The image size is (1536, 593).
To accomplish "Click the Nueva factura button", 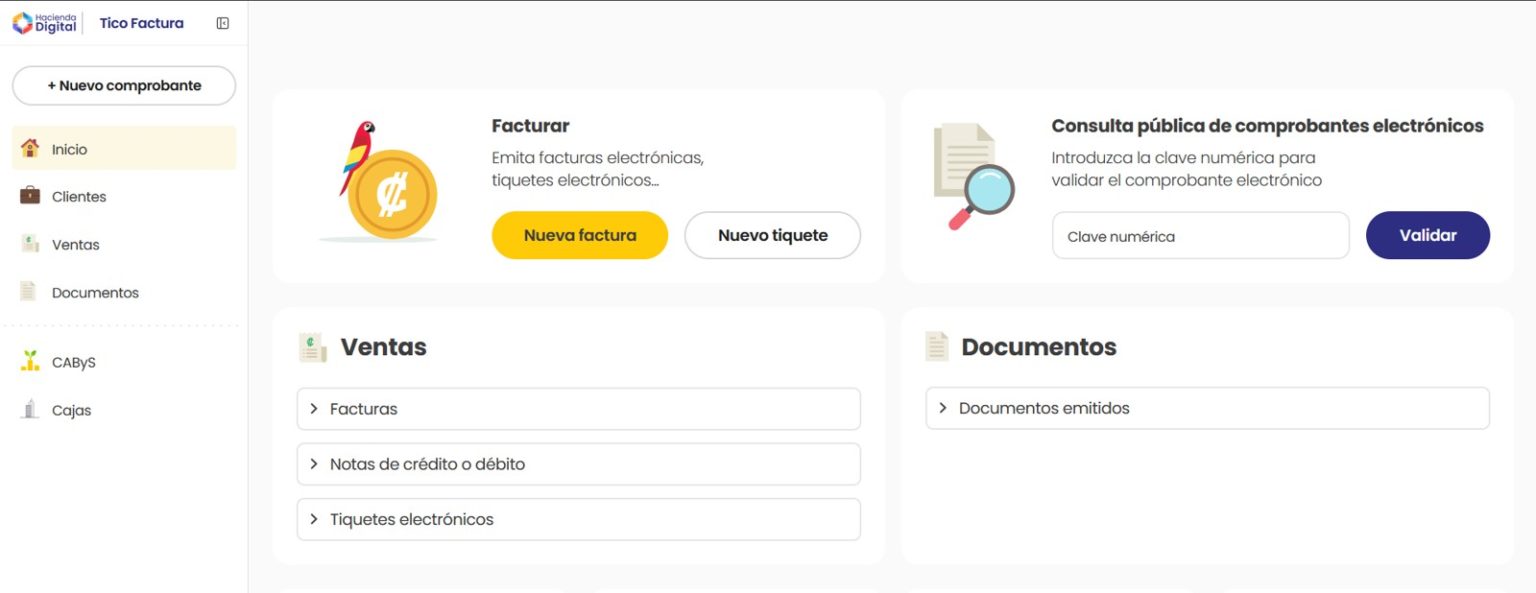I will (580, 235).
